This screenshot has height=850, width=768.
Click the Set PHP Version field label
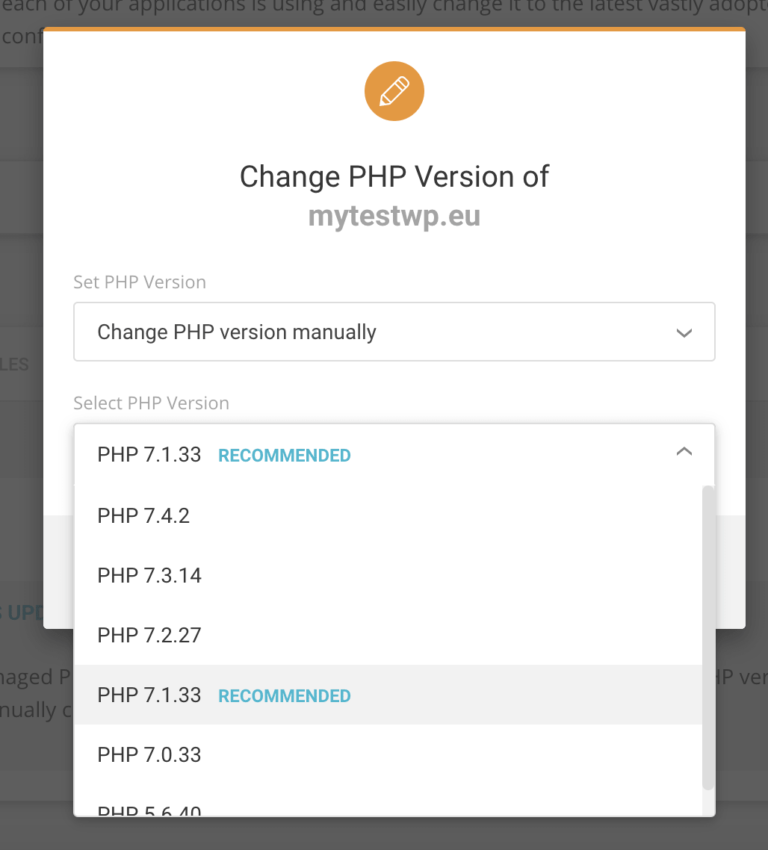(139, 282)
